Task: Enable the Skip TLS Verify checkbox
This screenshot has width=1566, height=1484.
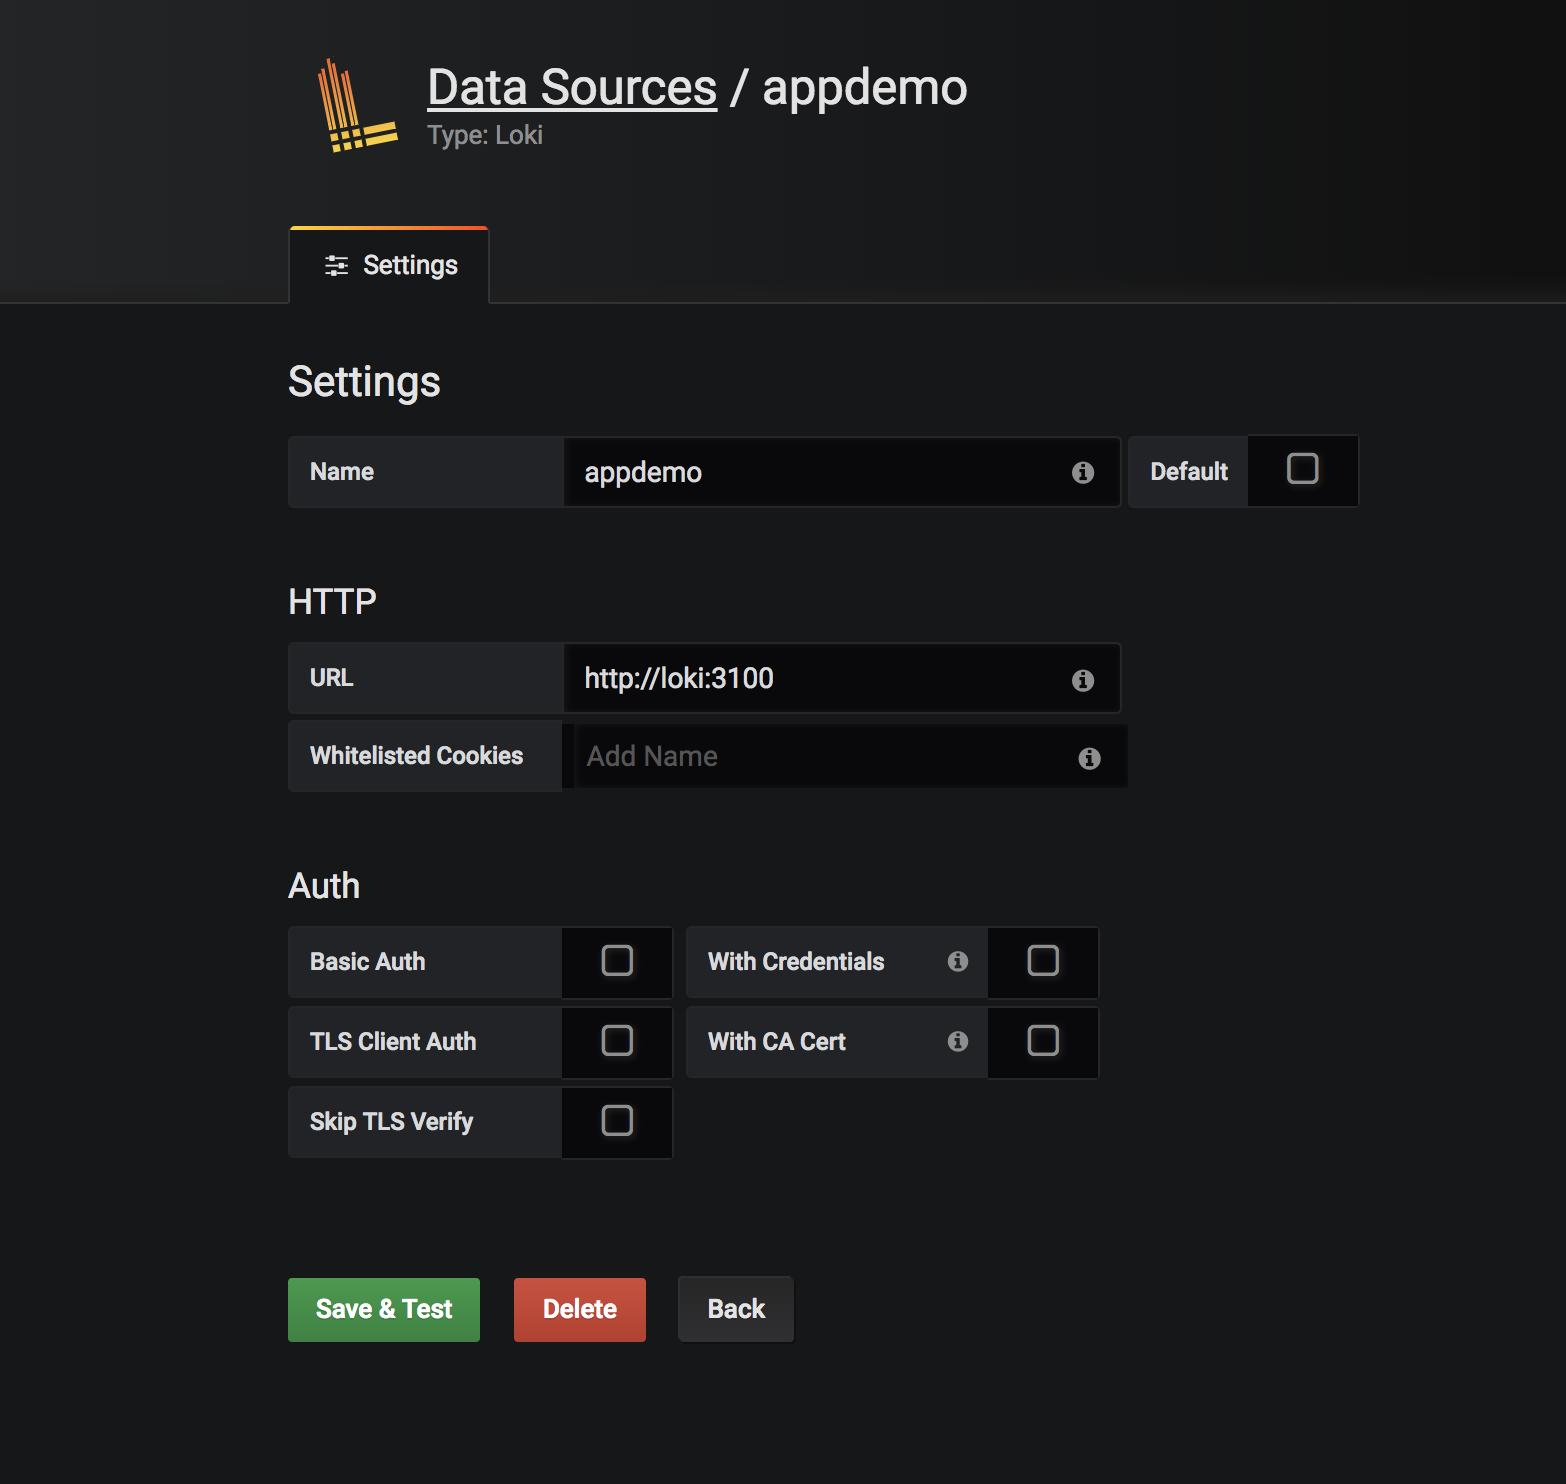Action: [617, 1121]
